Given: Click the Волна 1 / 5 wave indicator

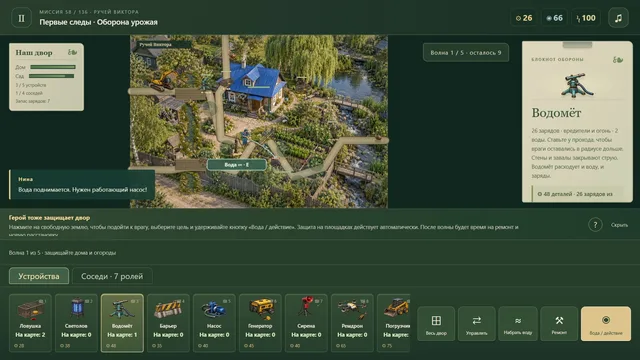Looking at the screenshot, I should coord(466,53).
